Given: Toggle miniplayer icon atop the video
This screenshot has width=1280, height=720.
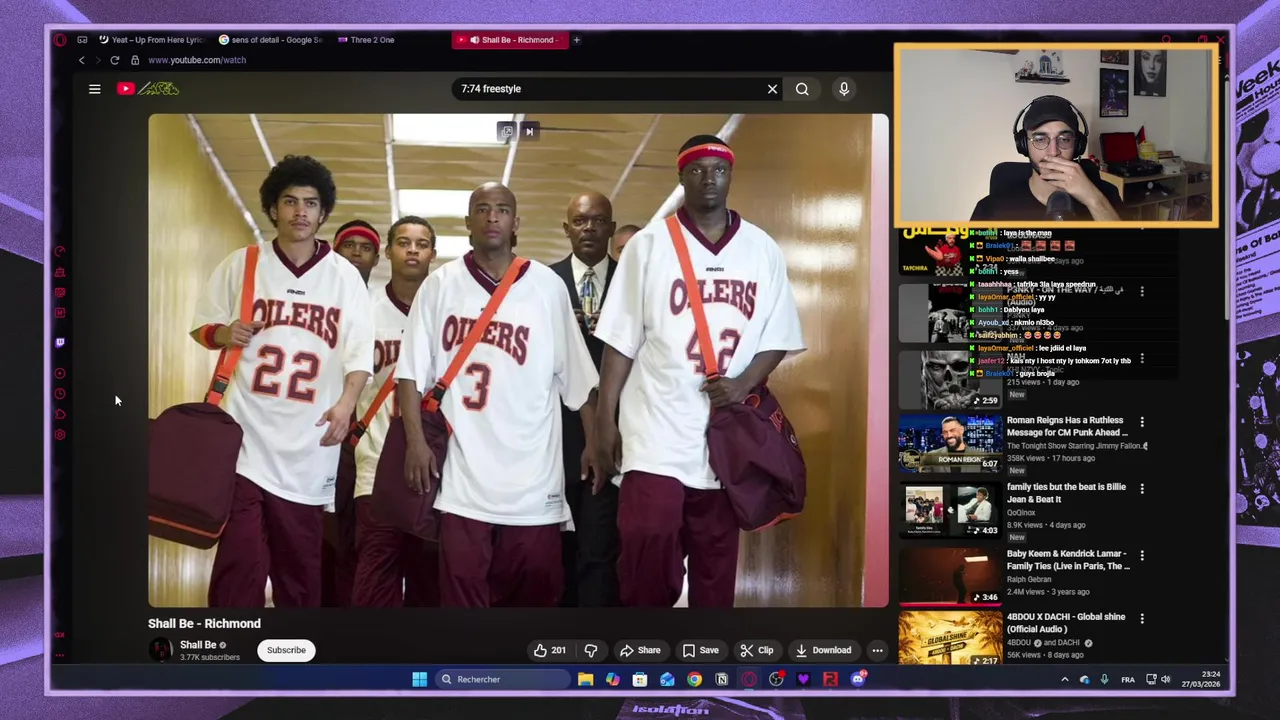Looking at the screenshot, I should click(x=507, y=131).
